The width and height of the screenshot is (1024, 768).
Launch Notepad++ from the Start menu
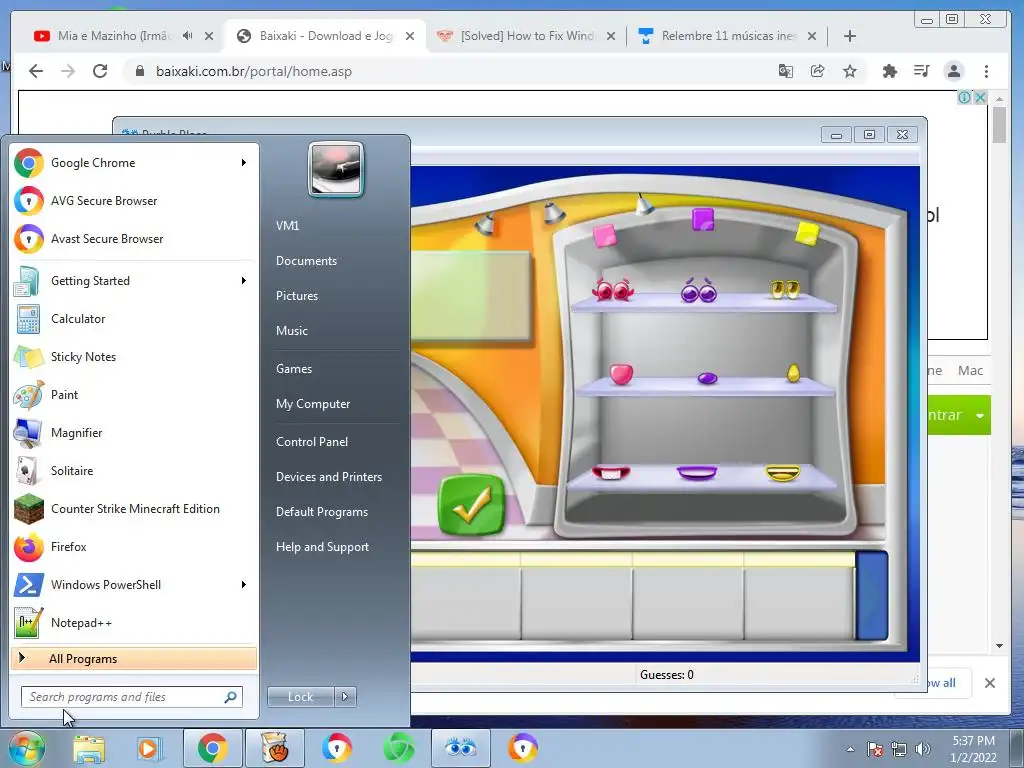pyautogui.click(x=134, y=622)
